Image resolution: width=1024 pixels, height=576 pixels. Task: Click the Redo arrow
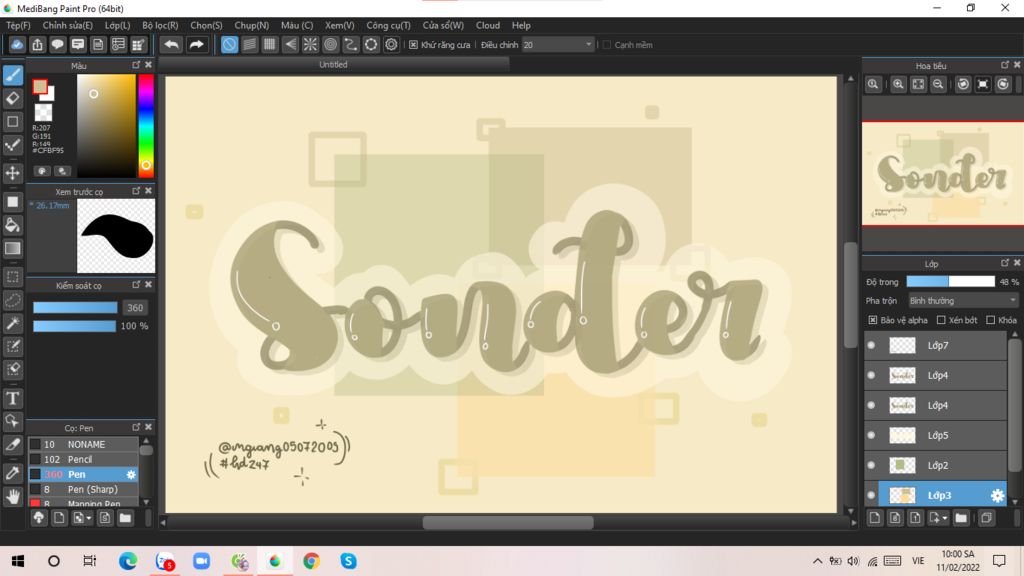click(x=196, y=44)
